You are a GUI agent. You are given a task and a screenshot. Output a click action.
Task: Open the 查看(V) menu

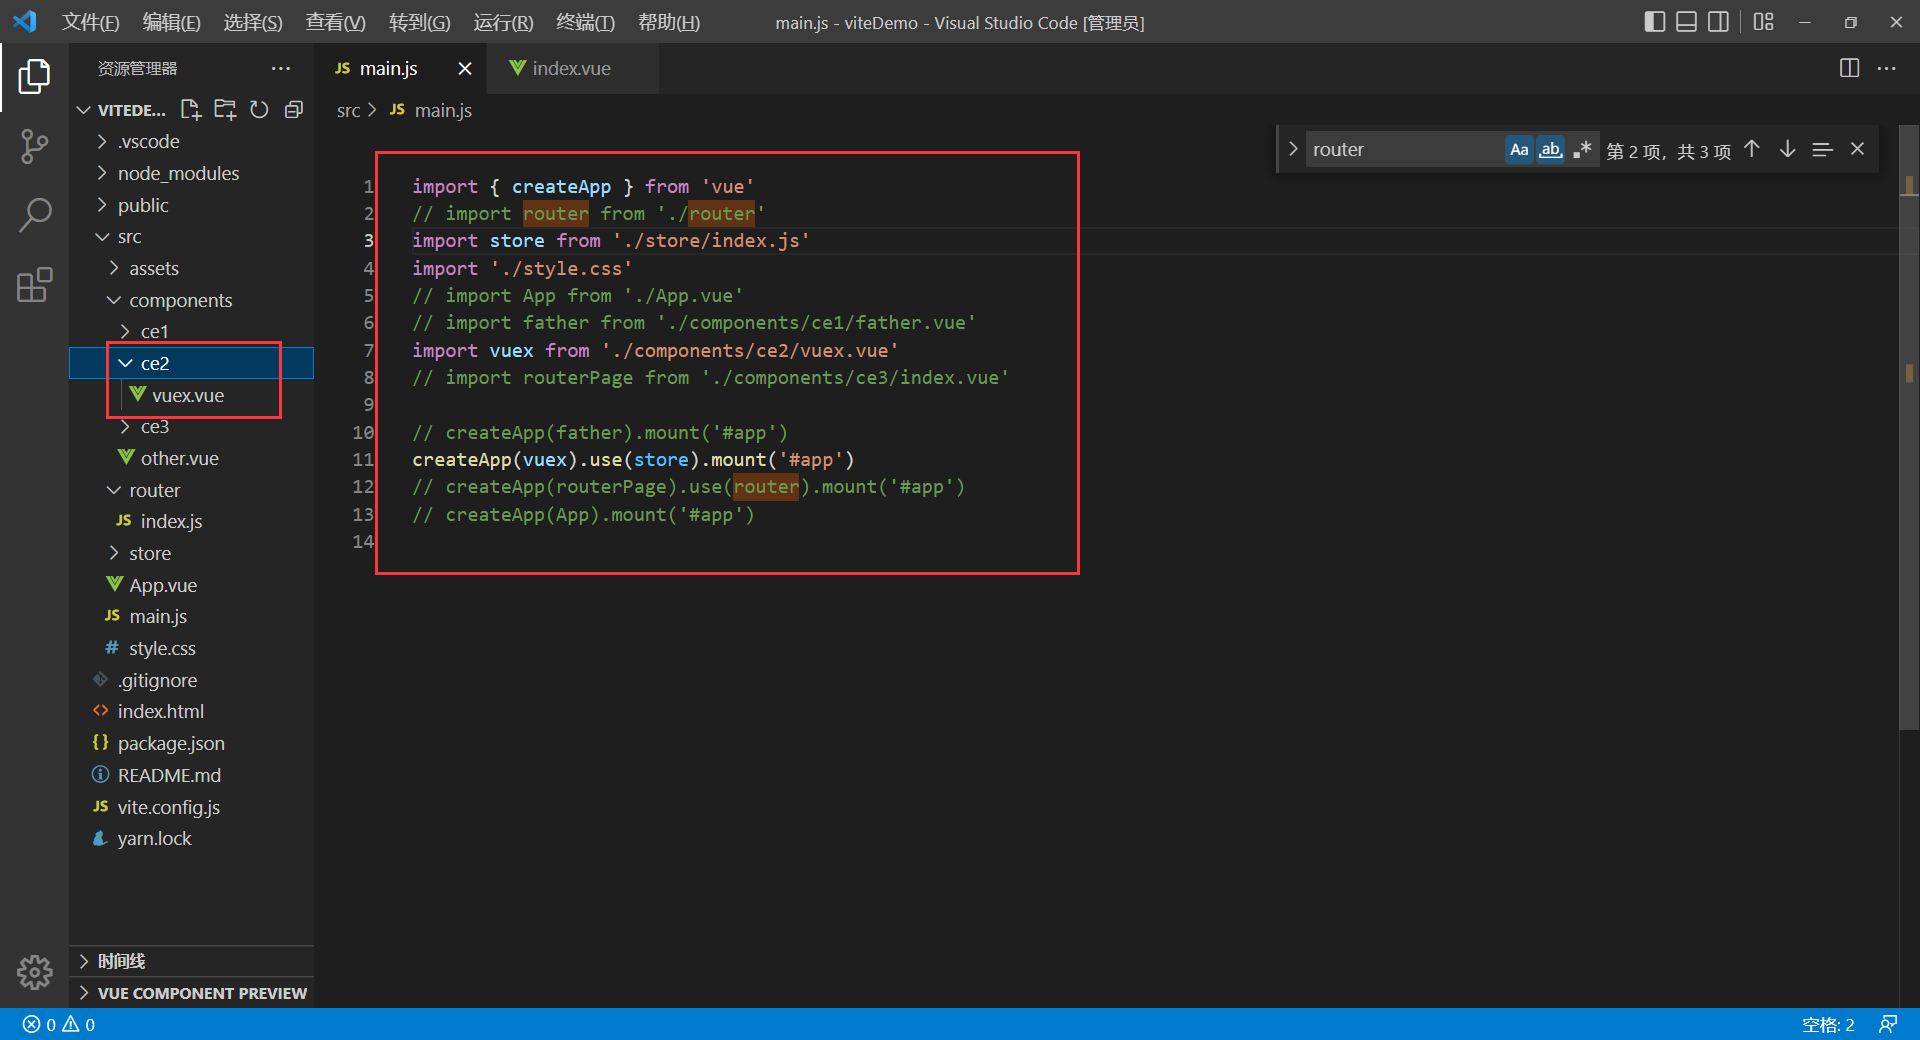[x=336, y=22]
